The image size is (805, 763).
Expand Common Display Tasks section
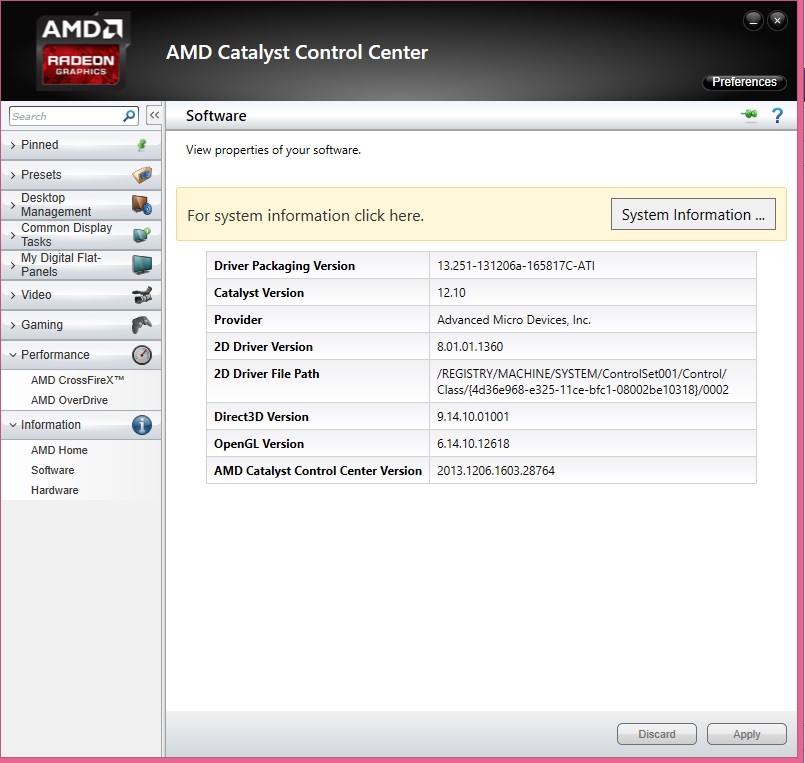(81, 235)
